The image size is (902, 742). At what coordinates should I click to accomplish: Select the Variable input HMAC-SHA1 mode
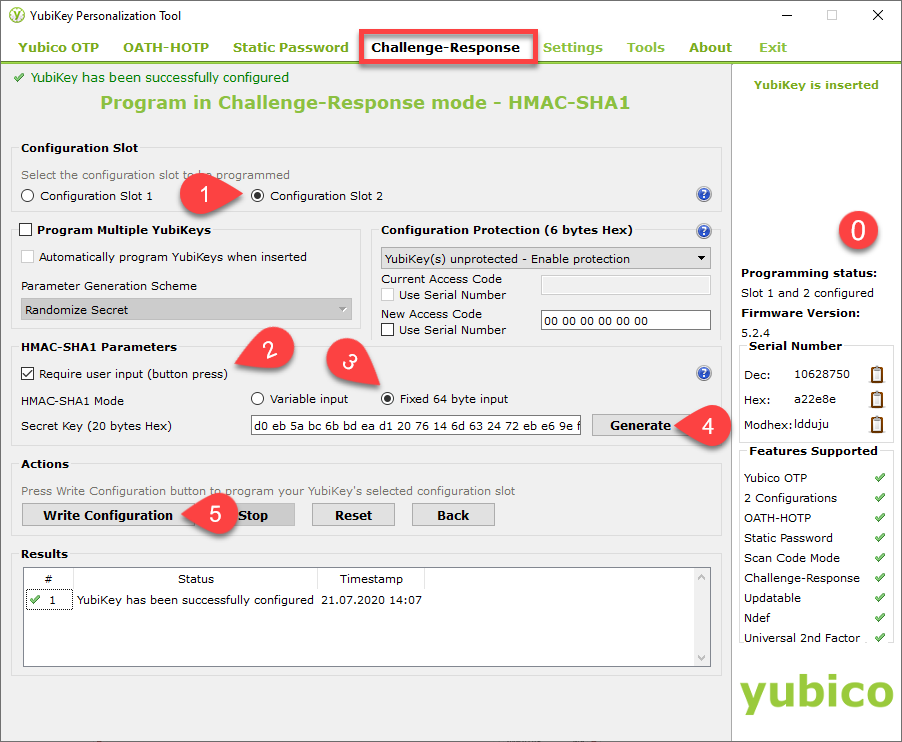pos(257,399)
